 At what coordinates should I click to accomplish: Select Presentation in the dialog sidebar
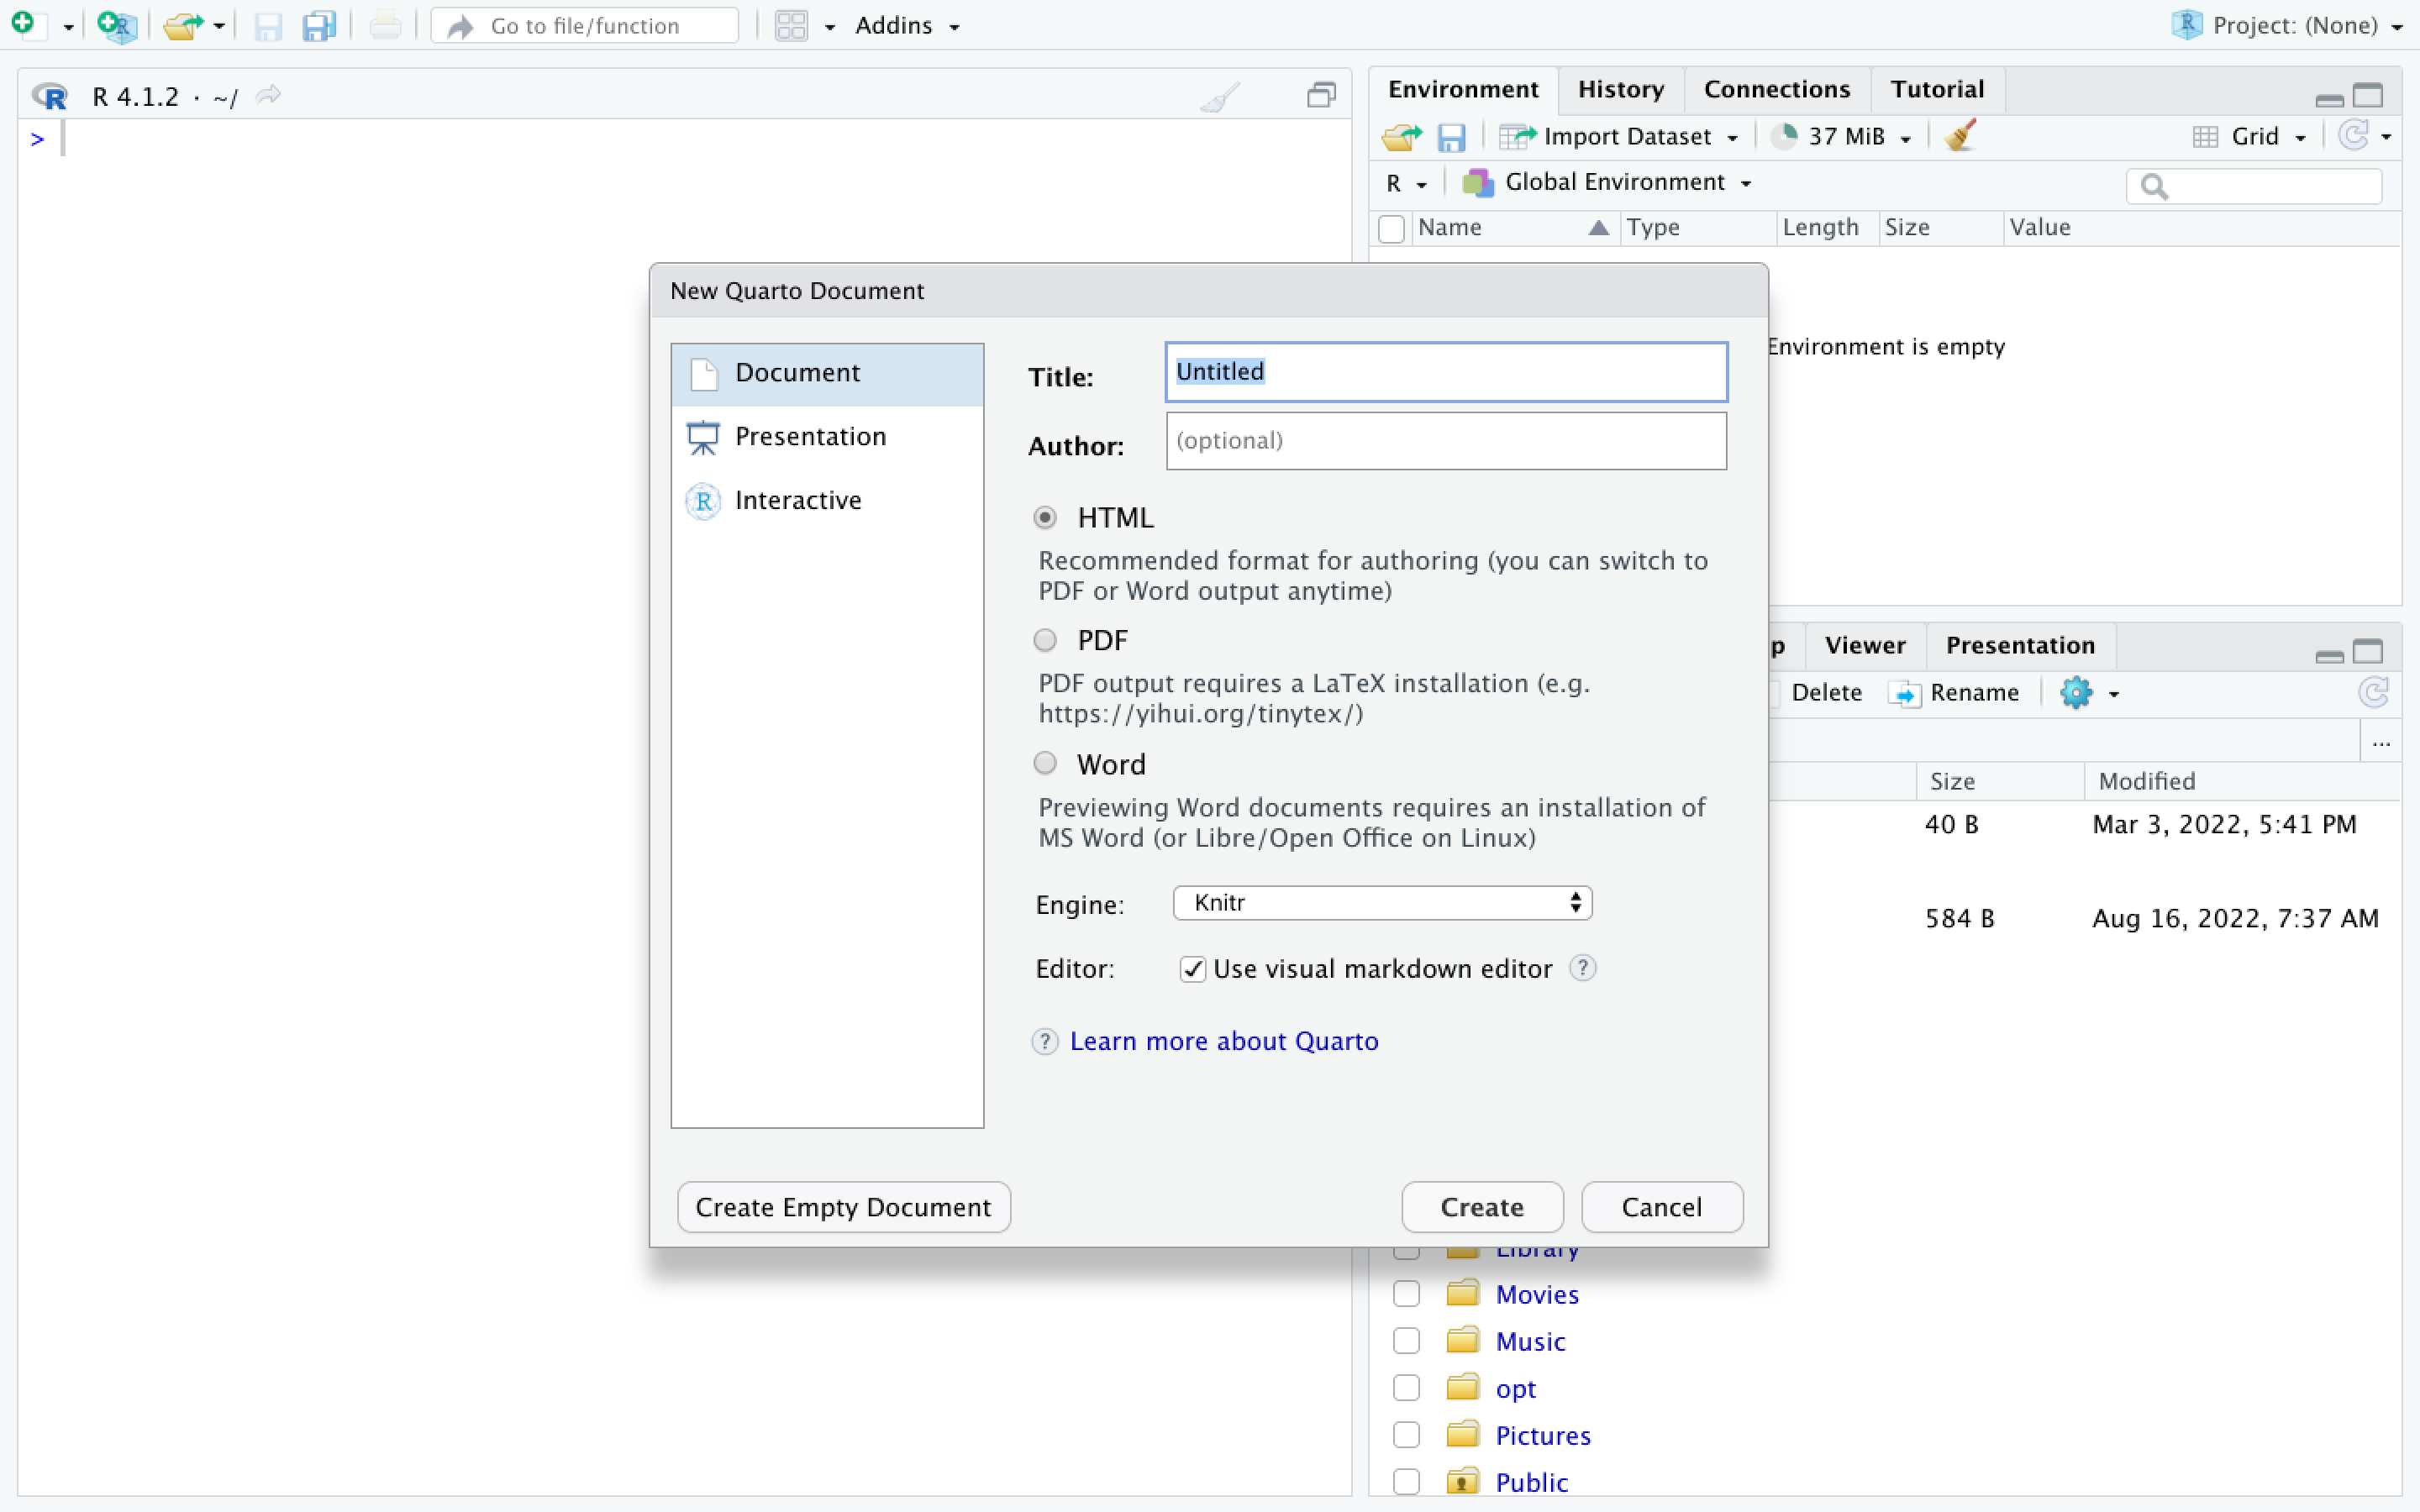(x=827, y=436)
